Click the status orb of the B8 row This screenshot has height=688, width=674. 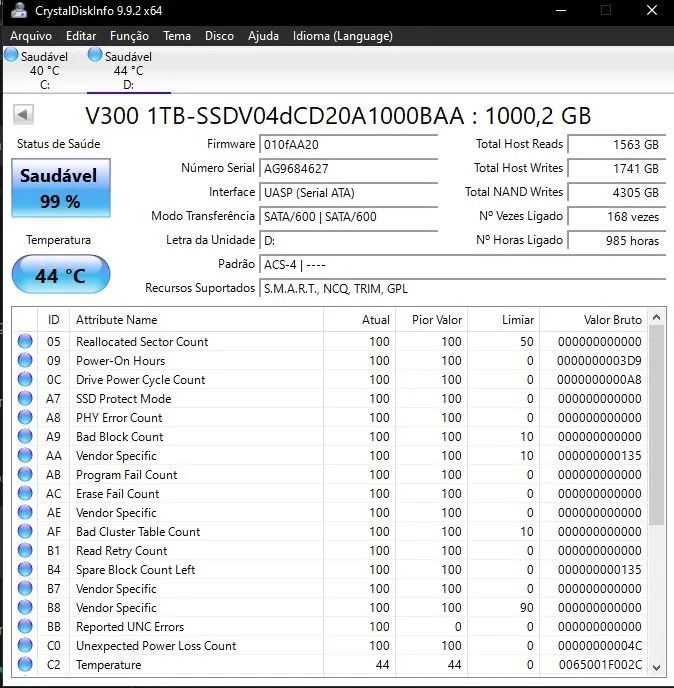point(25,607)
